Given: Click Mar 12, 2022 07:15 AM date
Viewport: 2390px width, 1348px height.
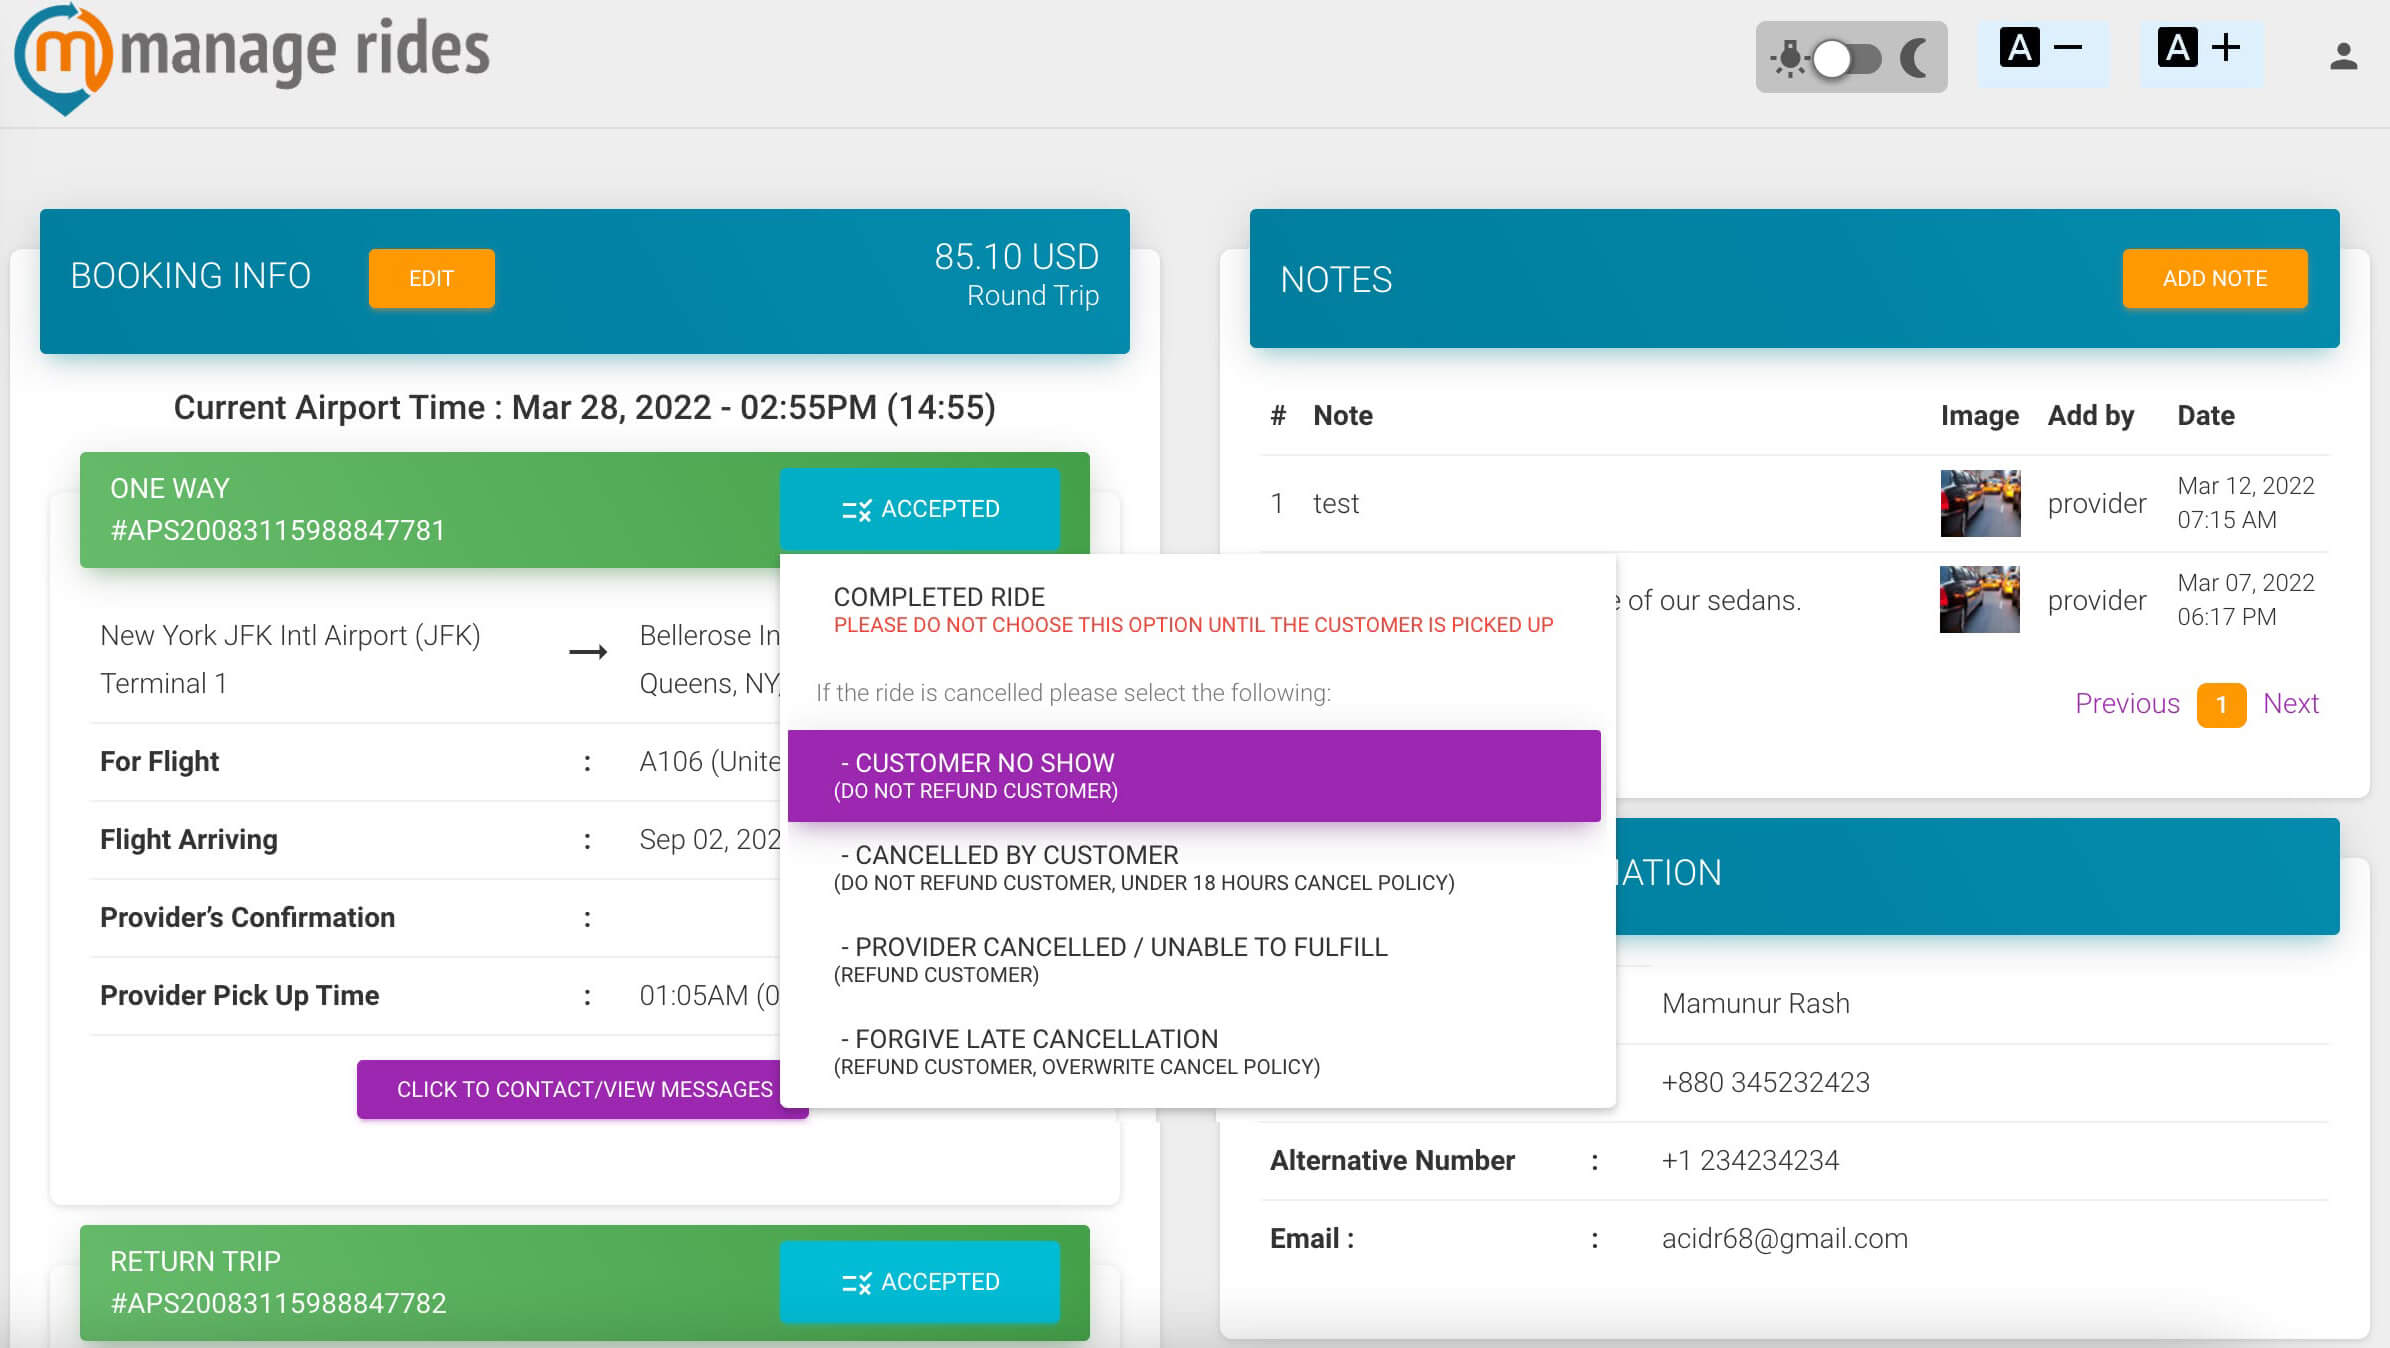Looking at the screenshot, I should pyautogui.click(x=2246, y=503).
